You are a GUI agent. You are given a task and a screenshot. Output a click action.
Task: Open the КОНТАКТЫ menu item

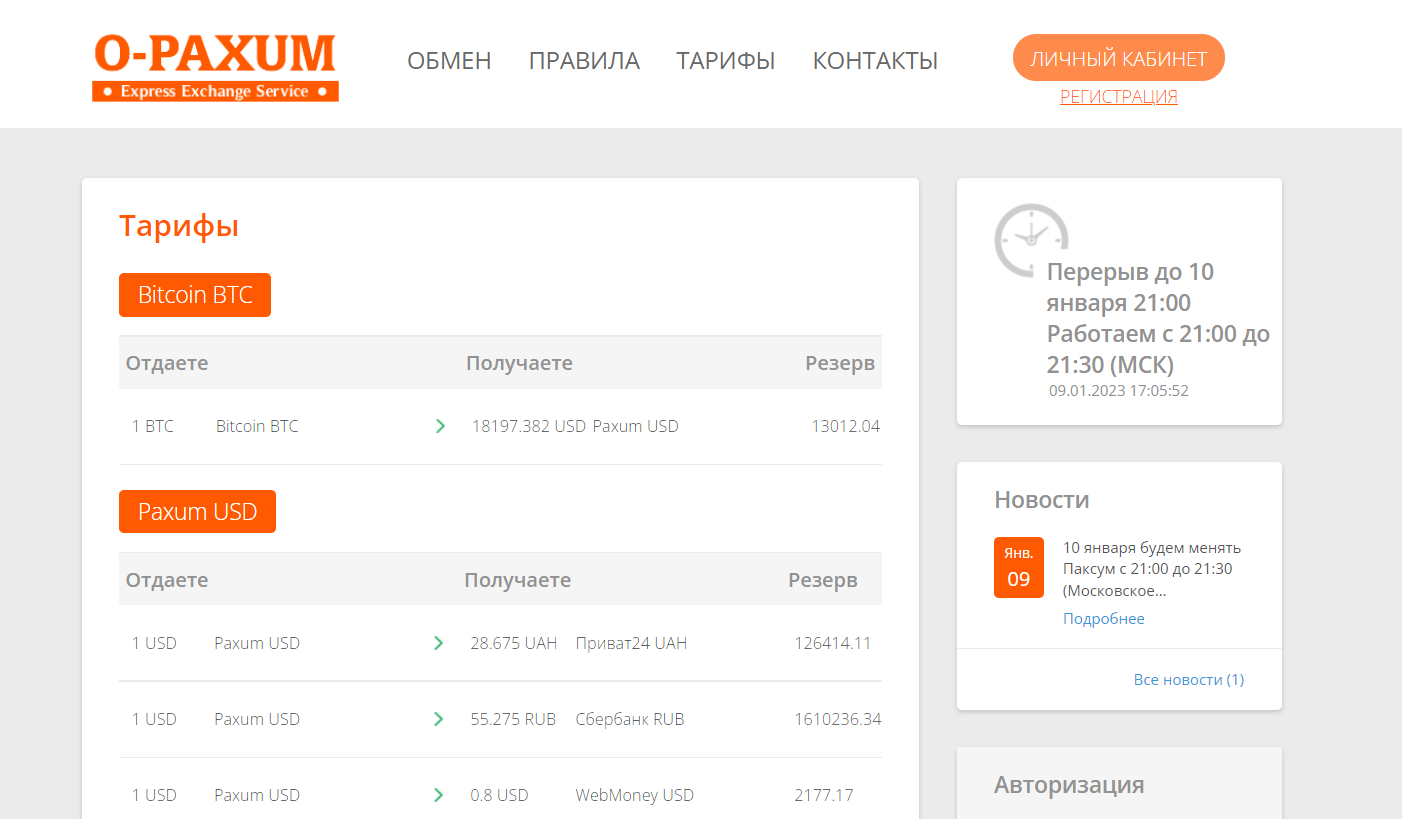coord(875,61)
